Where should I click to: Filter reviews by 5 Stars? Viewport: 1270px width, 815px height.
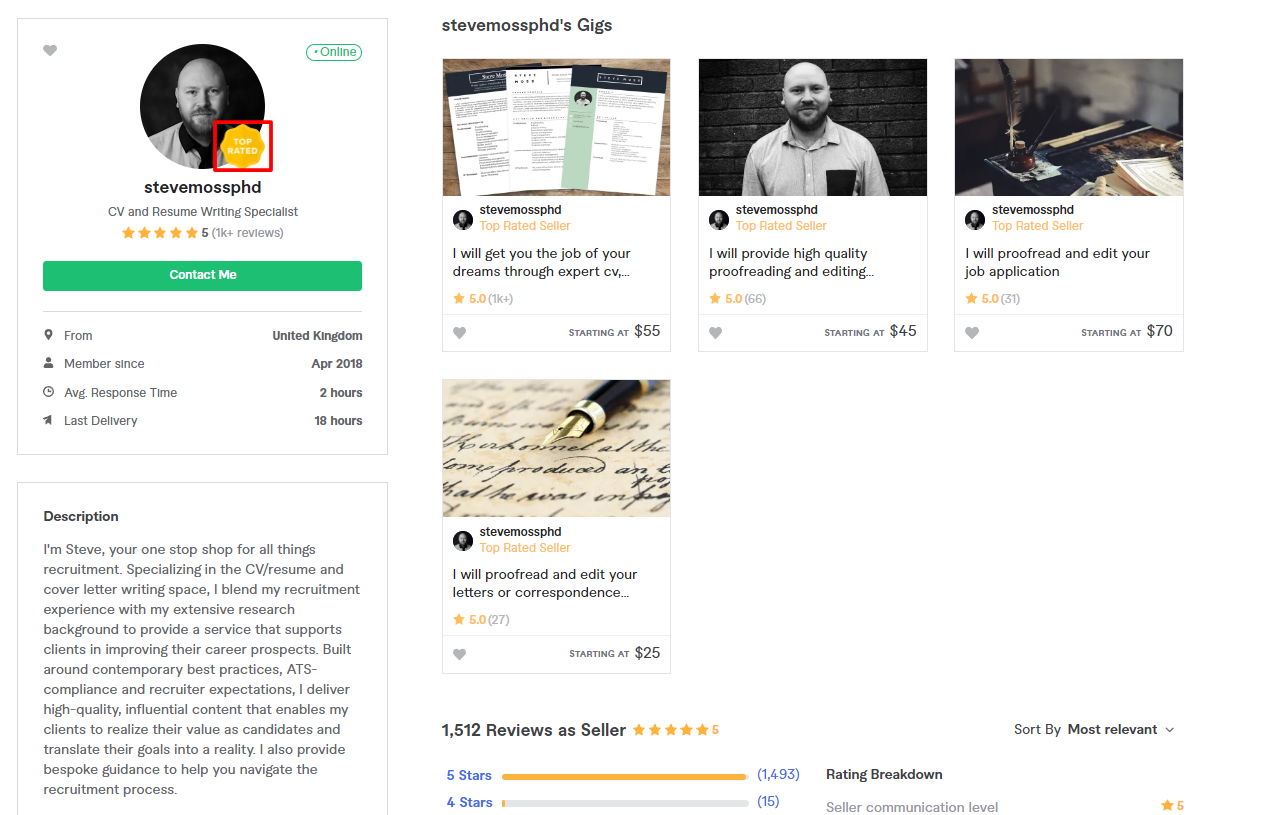click(x=470, y=775)
